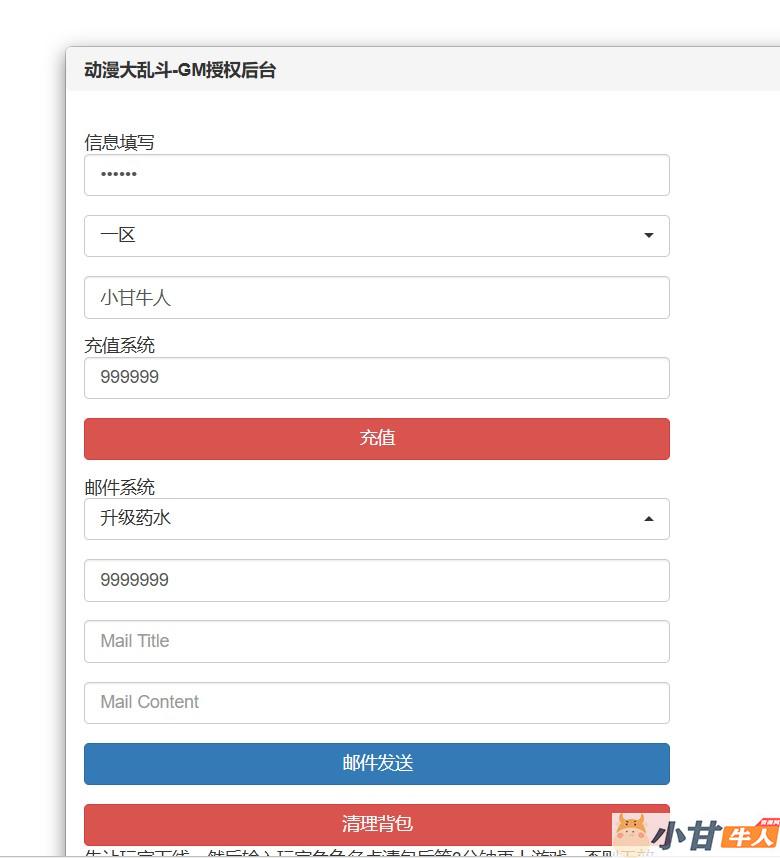780x858 pixels.
Task: Click into the Mail Content field
Action: coord(377,703)
